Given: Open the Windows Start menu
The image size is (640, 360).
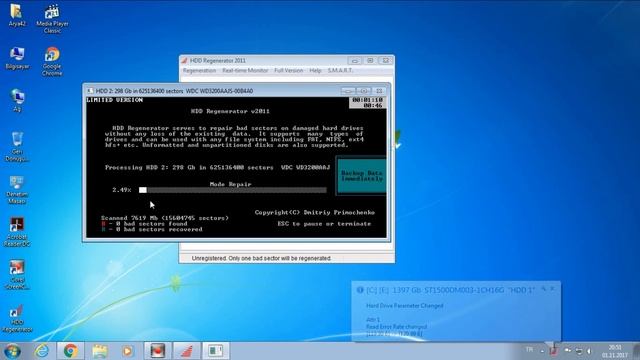Looking at the screenshot, I should click(x=12, y=351).
